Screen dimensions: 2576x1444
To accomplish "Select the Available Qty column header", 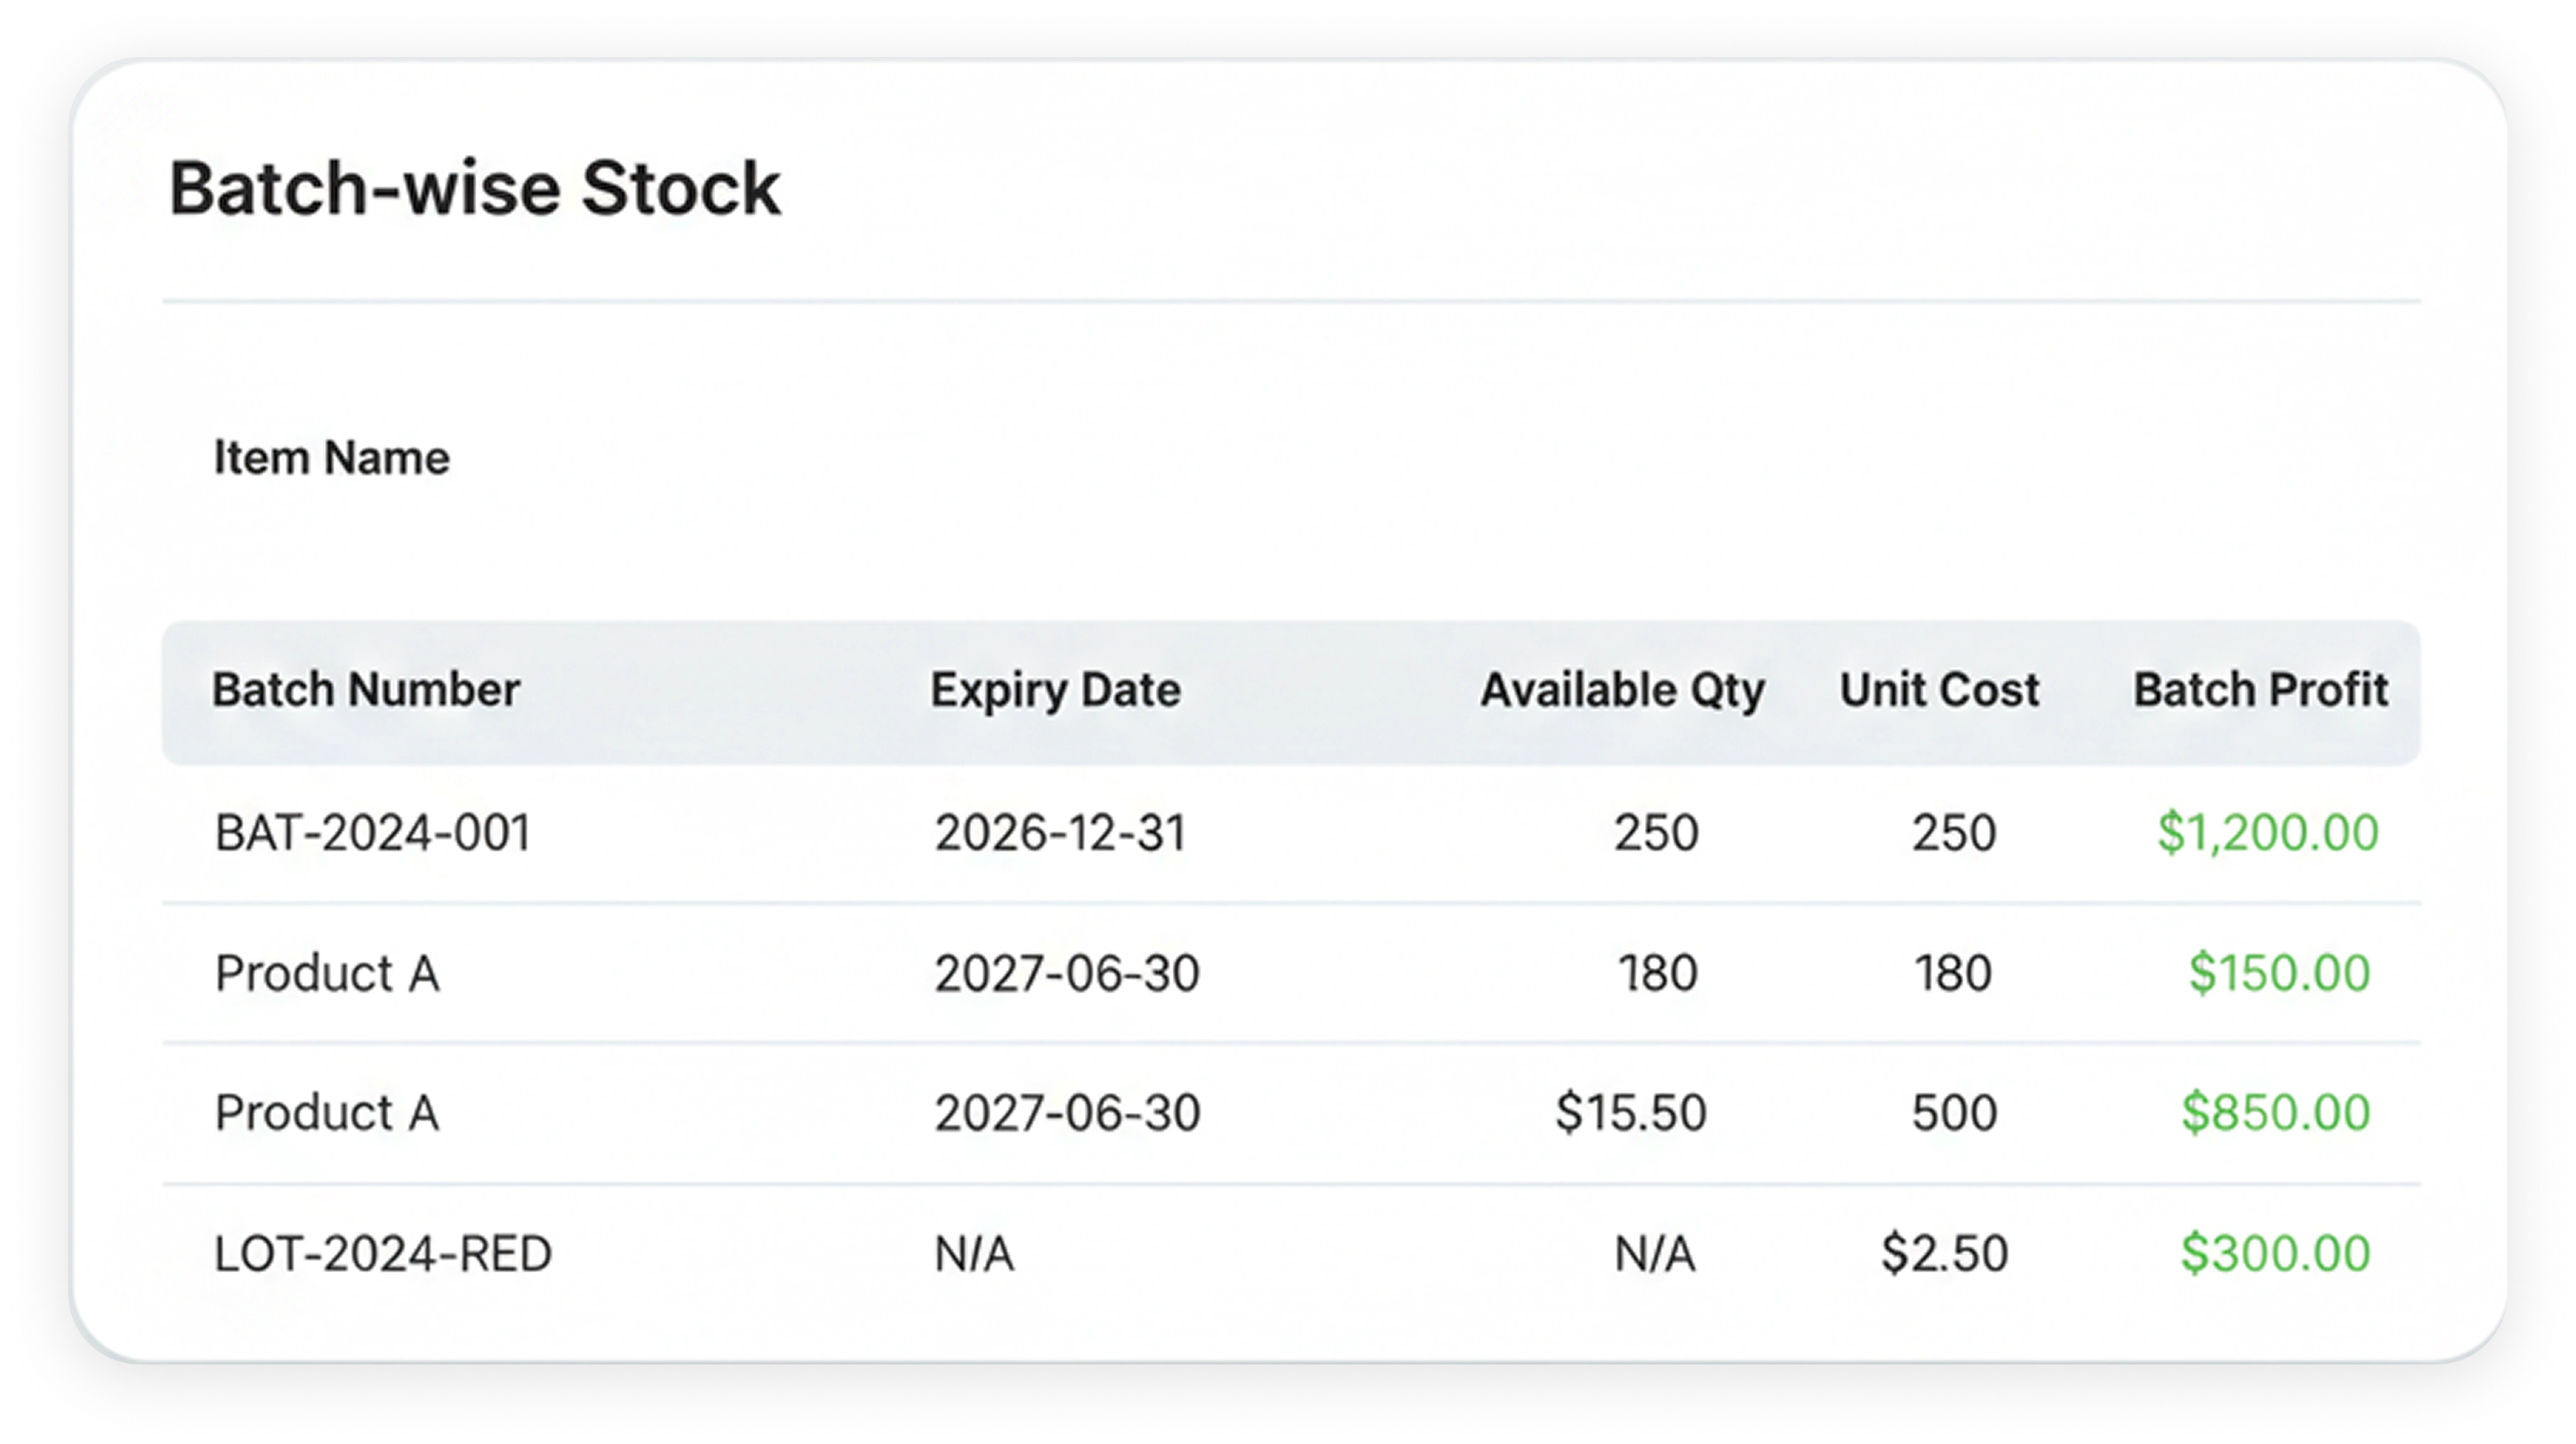I will pos(1623,691).
